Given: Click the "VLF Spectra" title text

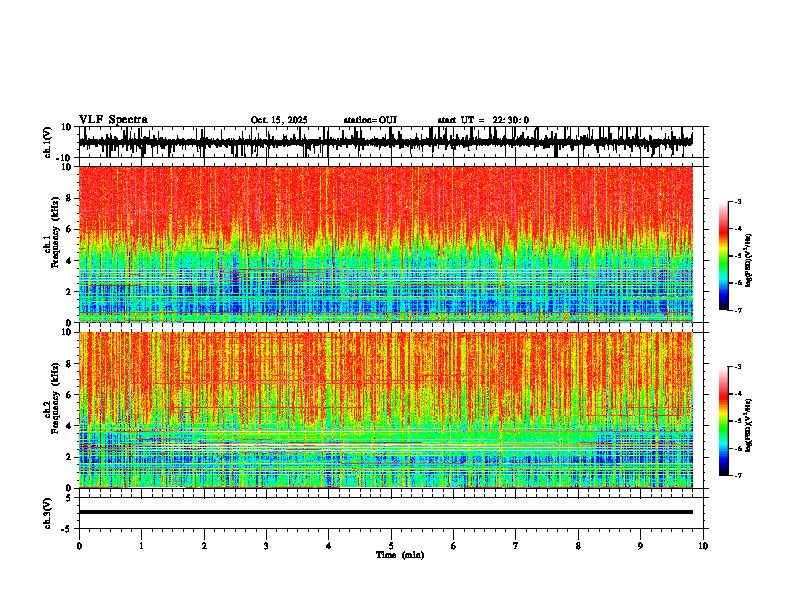Looking at the screenshot, I should (113, 120).
